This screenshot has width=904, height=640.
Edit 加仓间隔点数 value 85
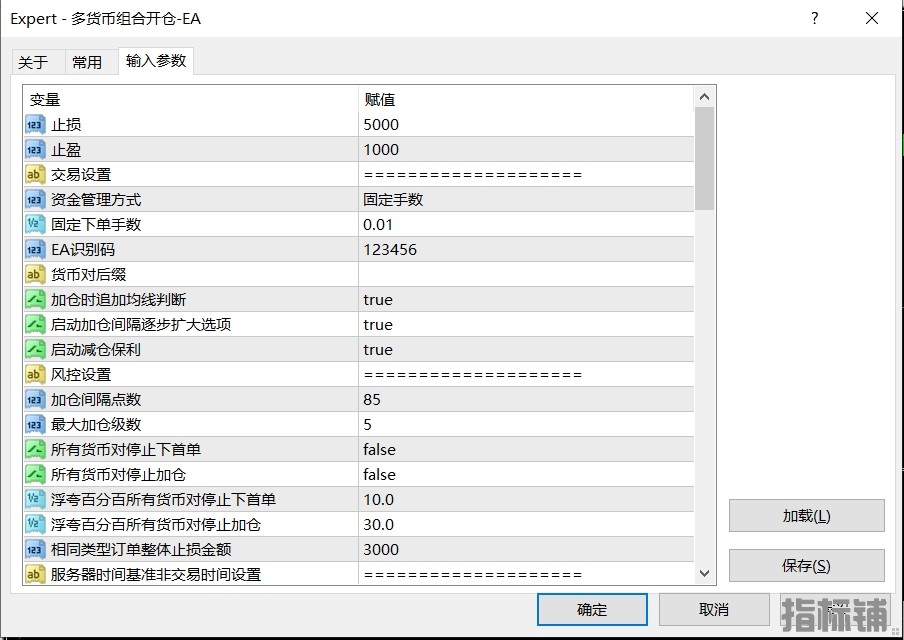point(526,400)
